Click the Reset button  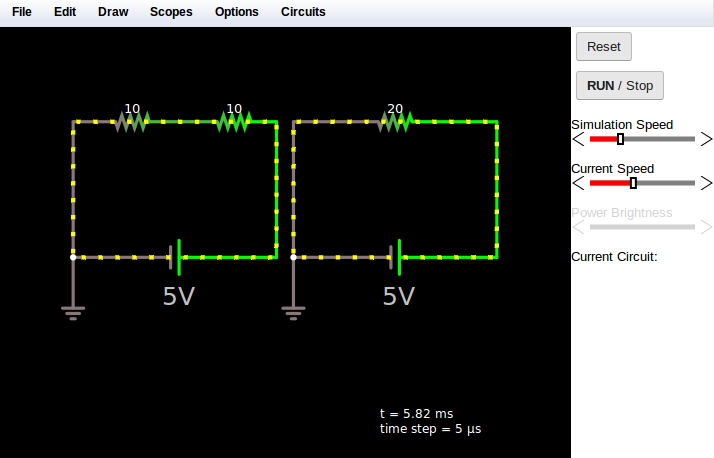(604, 46)
